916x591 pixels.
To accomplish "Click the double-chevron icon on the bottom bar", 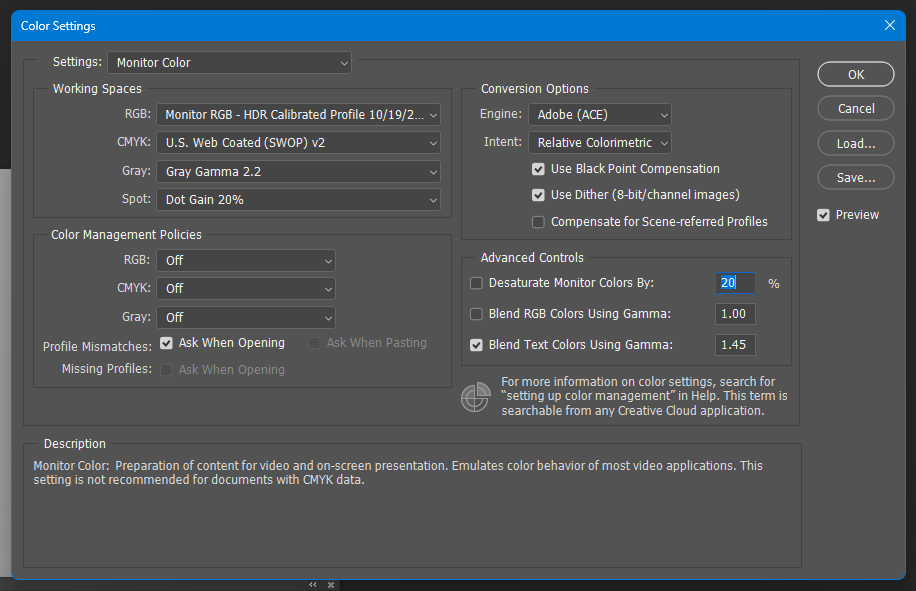I will pyautogui.click(x=313, y=584).
